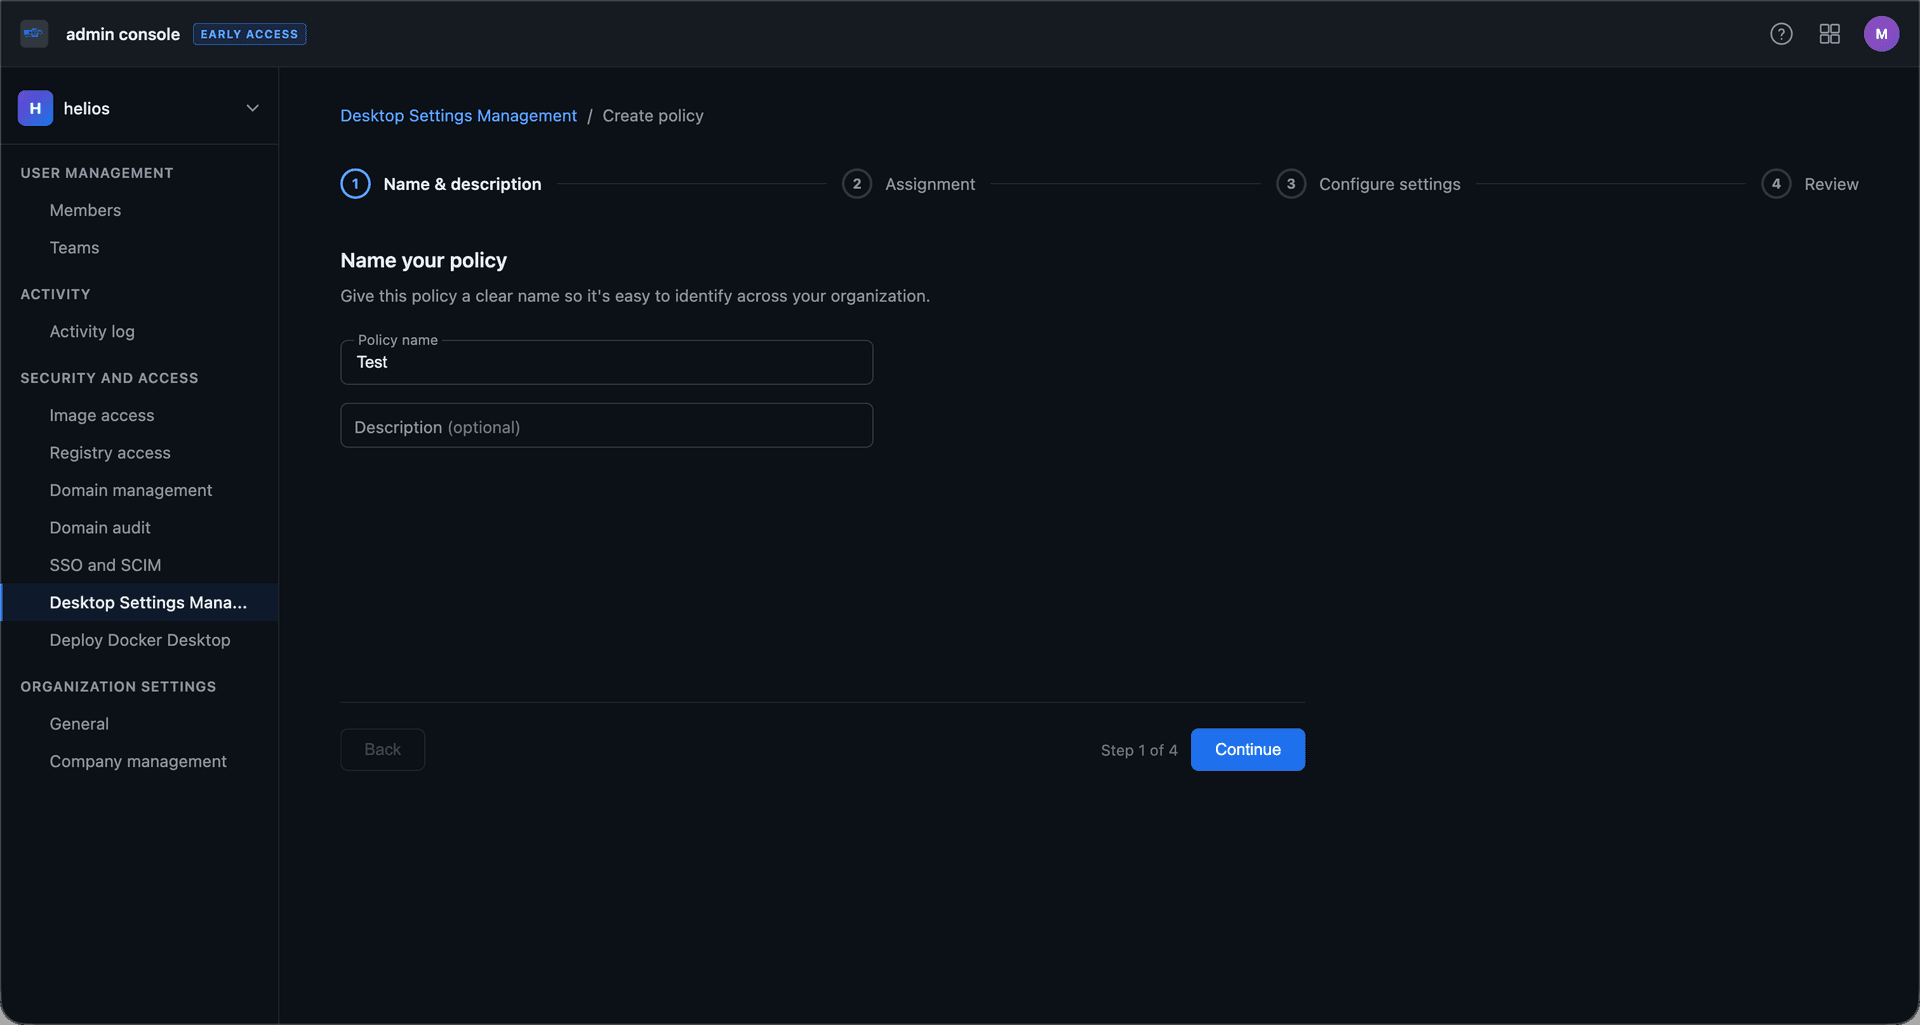Click the Back button
Viewport: 1920px width, 1025px height.
tap(382, 749)
